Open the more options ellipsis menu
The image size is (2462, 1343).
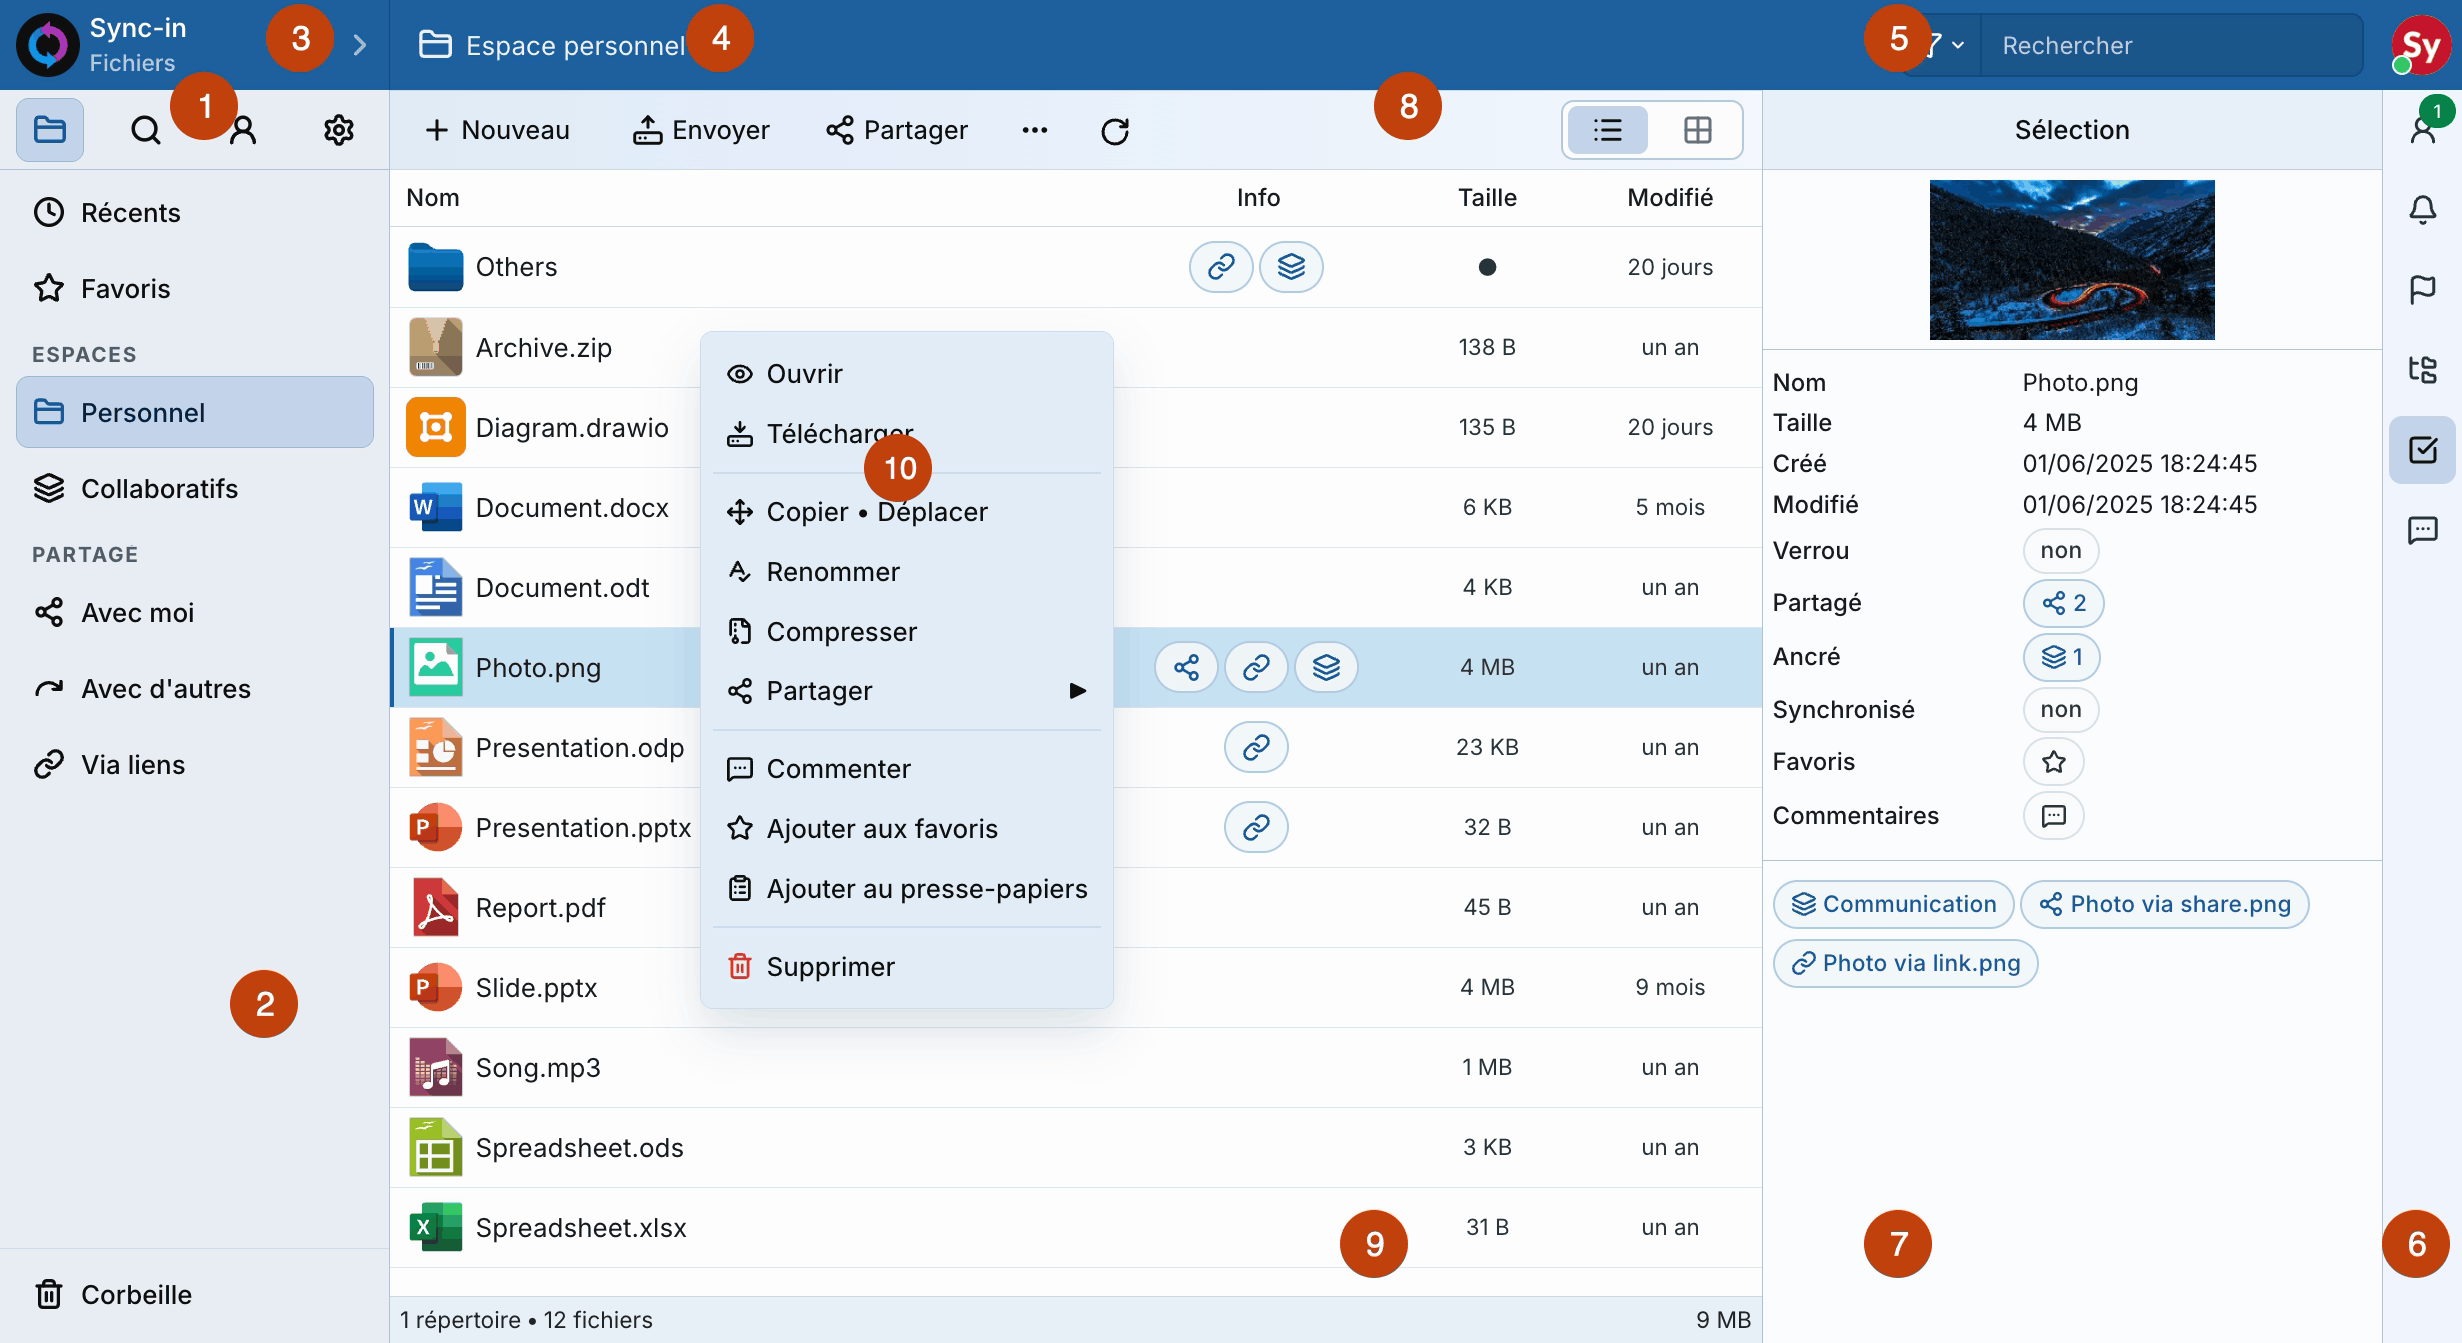point(1035,130)
